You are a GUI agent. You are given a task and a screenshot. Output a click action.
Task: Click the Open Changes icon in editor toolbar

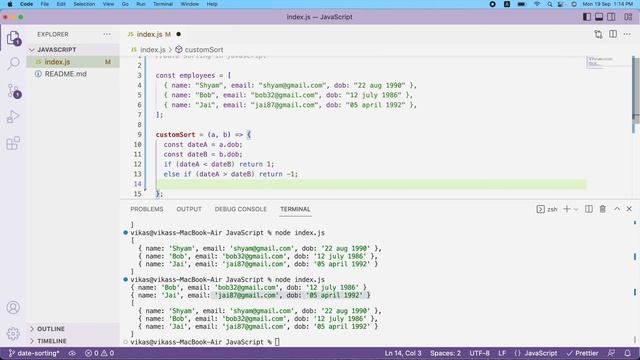point(598,34)
